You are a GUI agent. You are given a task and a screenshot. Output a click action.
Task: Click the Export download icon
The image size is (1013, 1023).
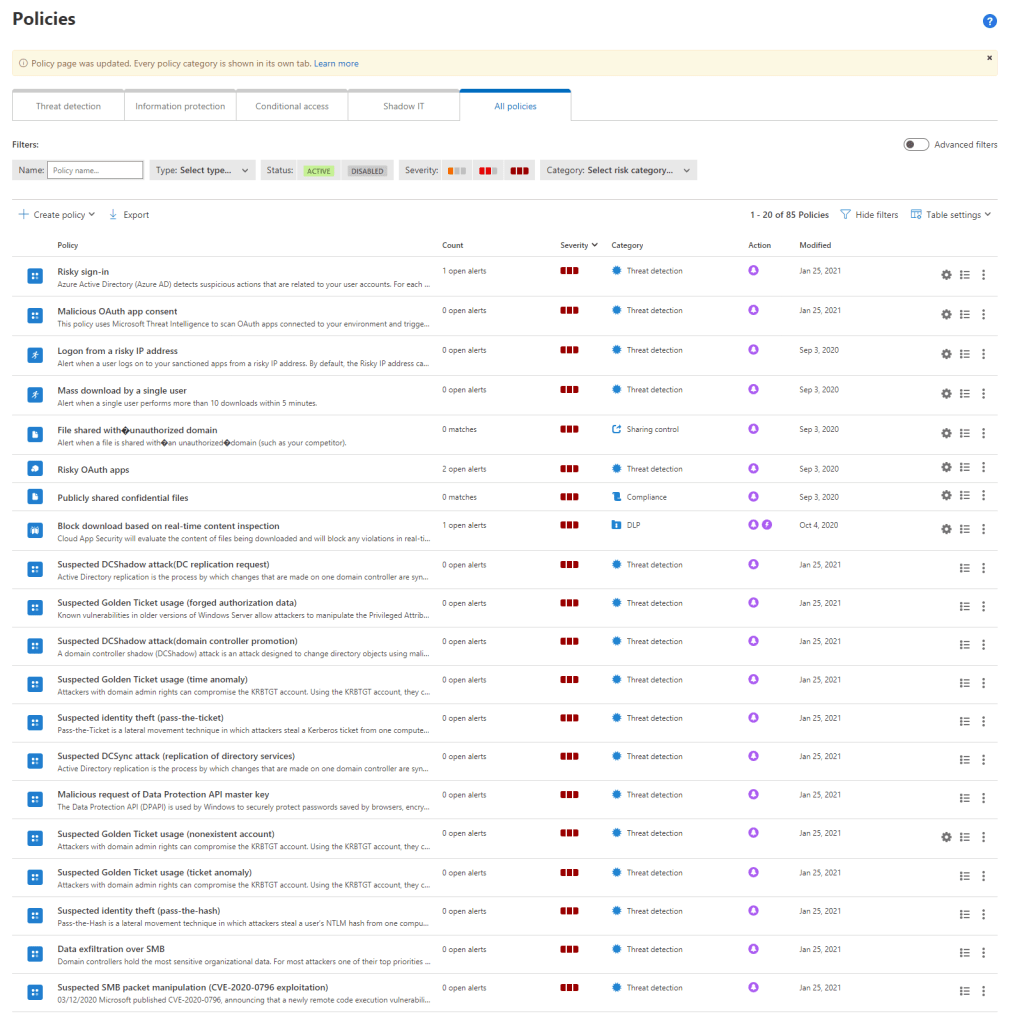(113, 215)
